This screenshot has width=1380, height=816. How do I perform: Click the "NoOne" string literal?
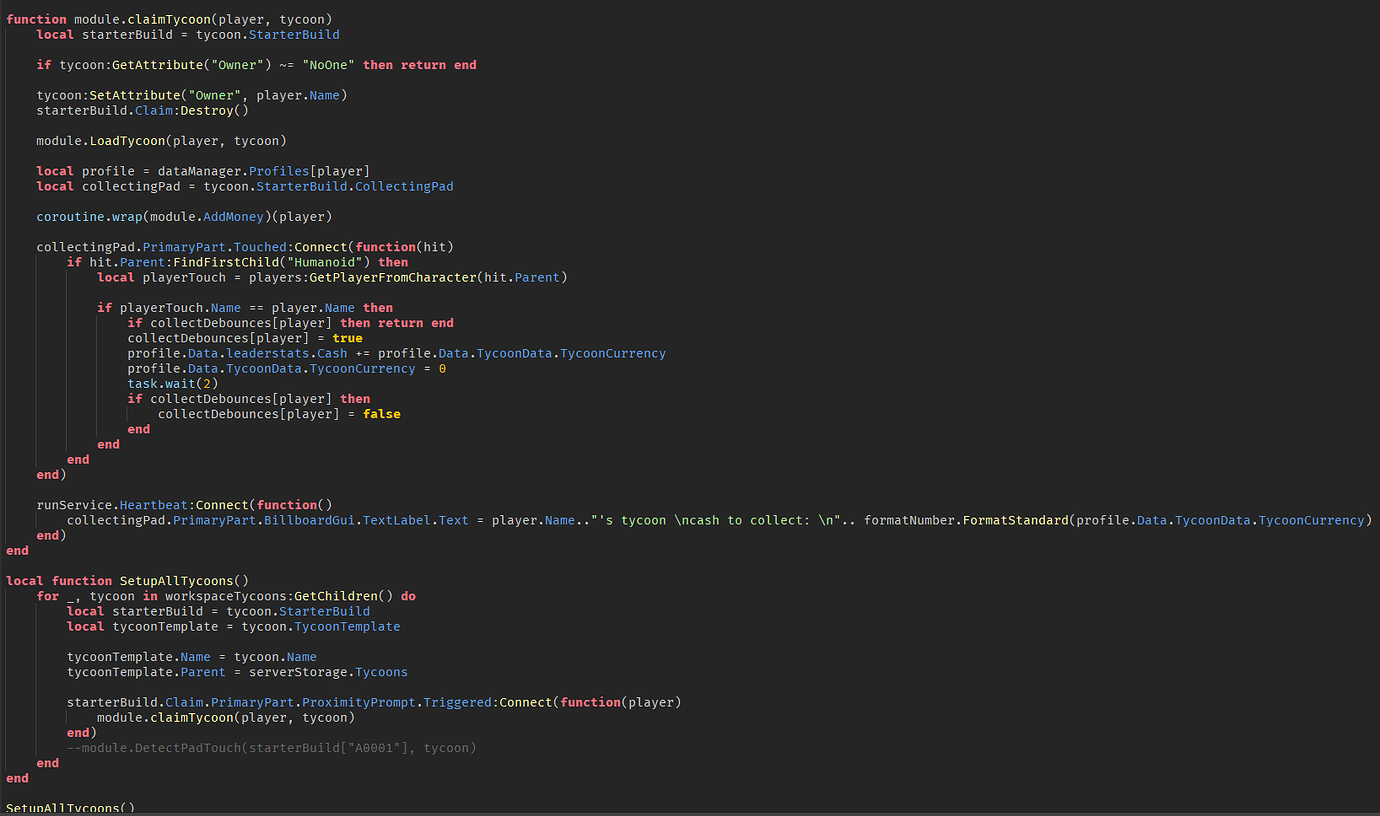coord(328,64)
